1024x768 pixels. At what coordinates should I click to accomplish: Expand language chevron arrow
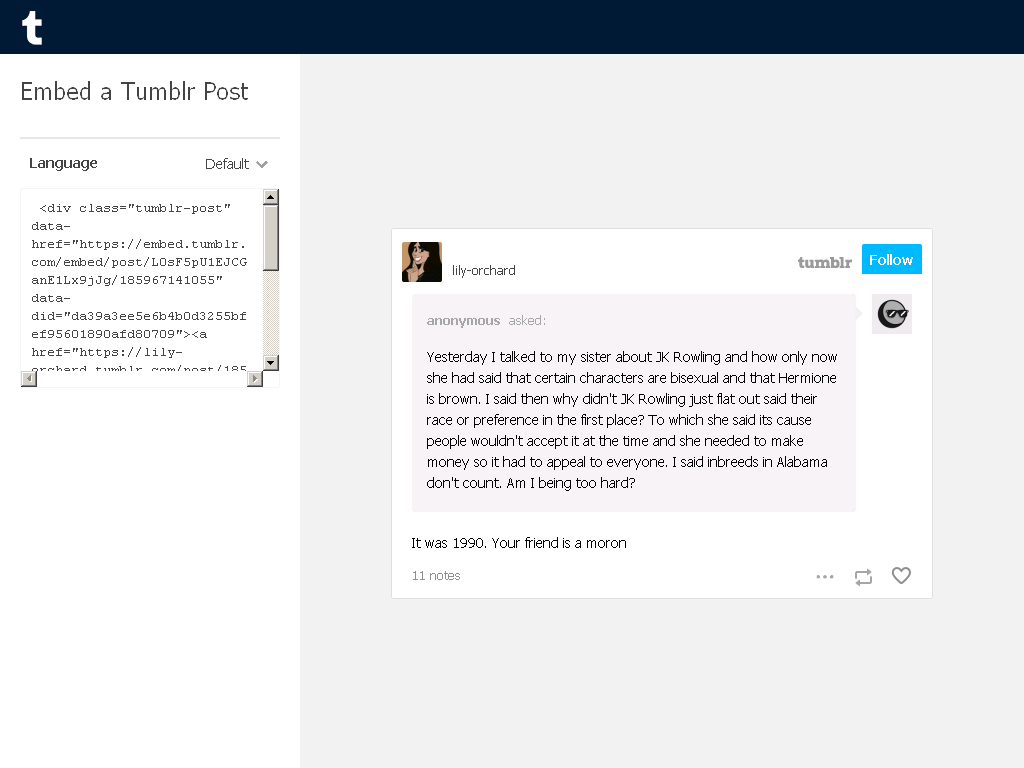pyautogui.click(x=262, y=165)
